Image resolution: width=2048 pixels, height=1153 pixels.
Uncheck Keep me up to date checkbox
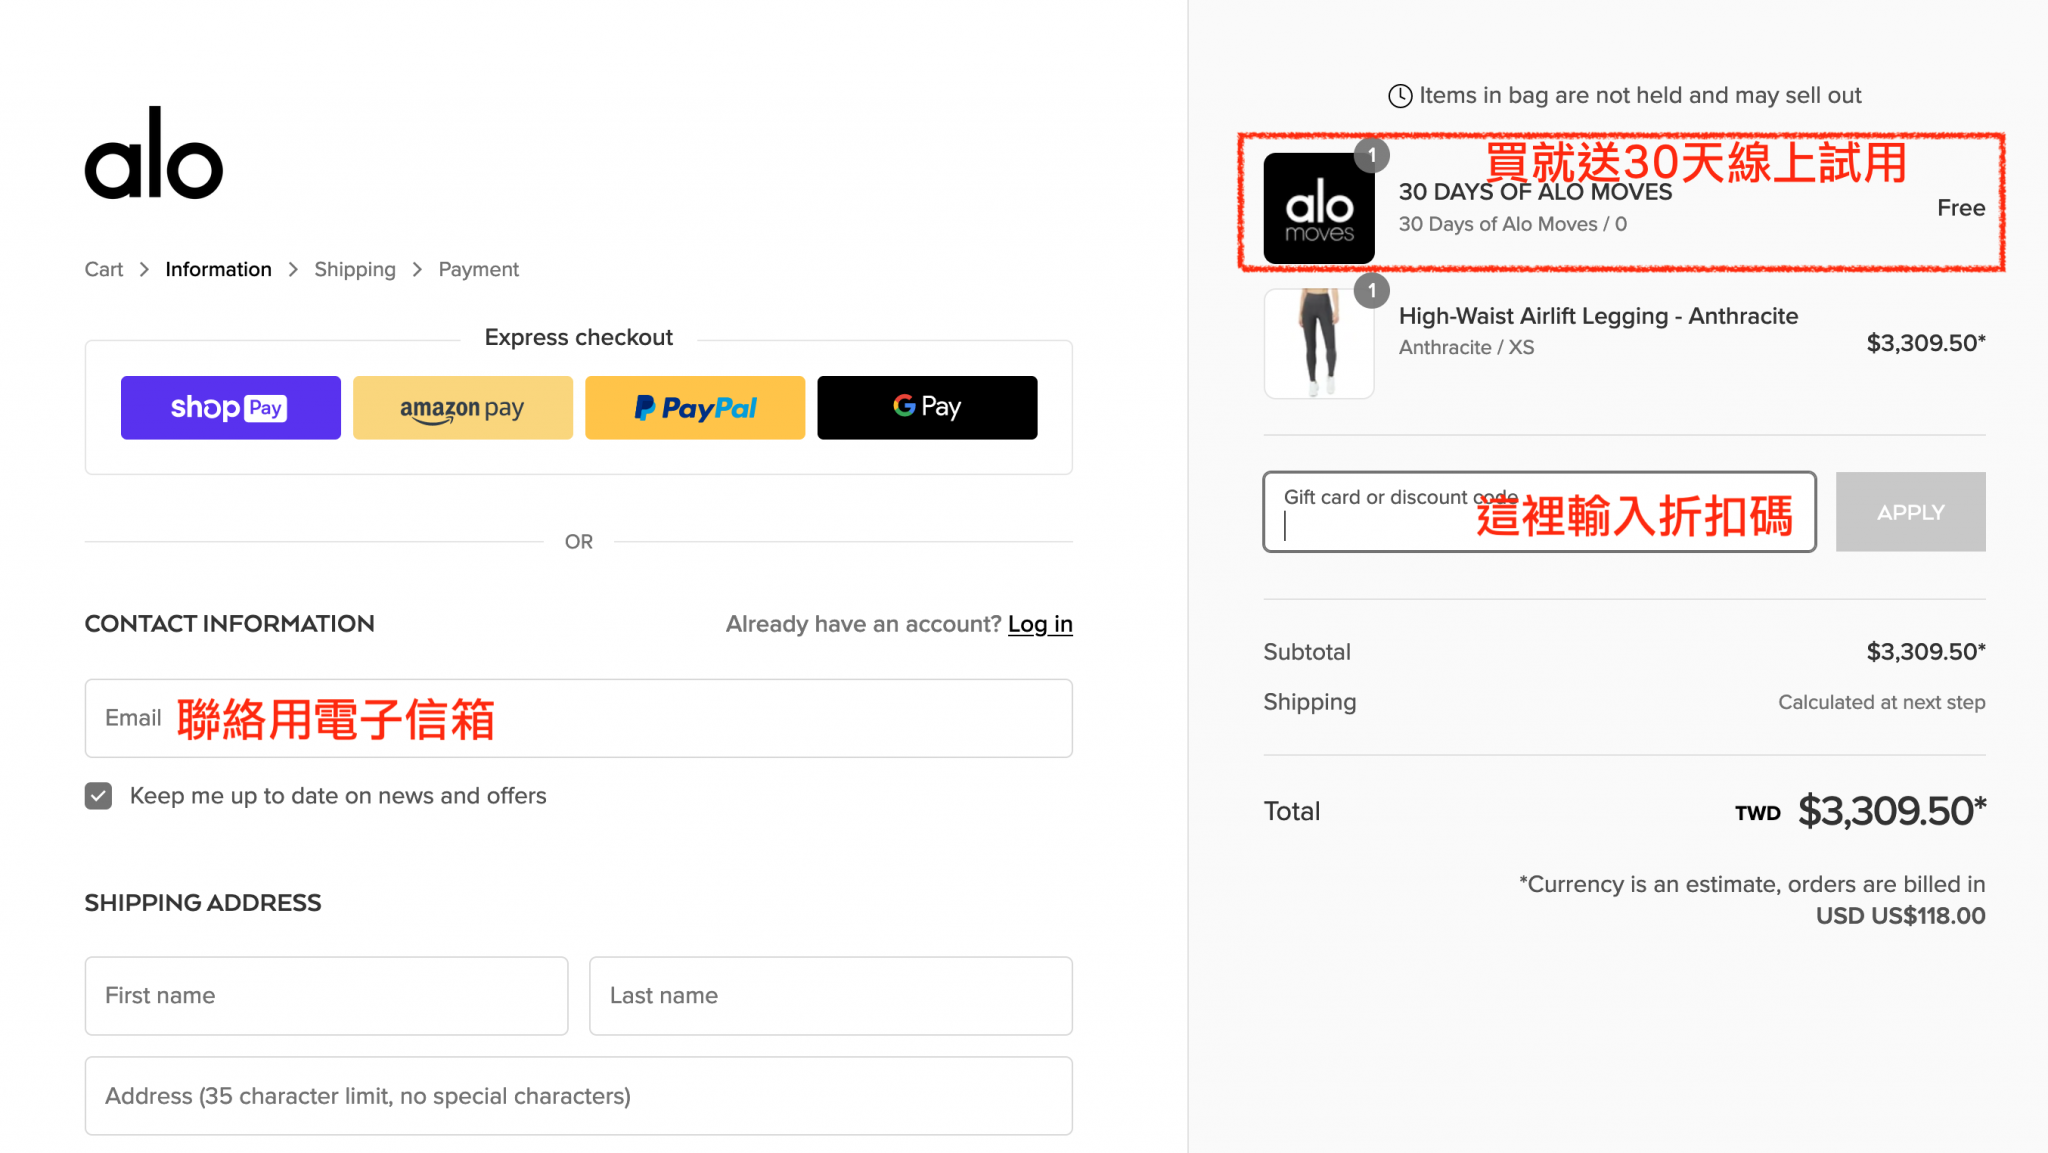click(98, 796)
